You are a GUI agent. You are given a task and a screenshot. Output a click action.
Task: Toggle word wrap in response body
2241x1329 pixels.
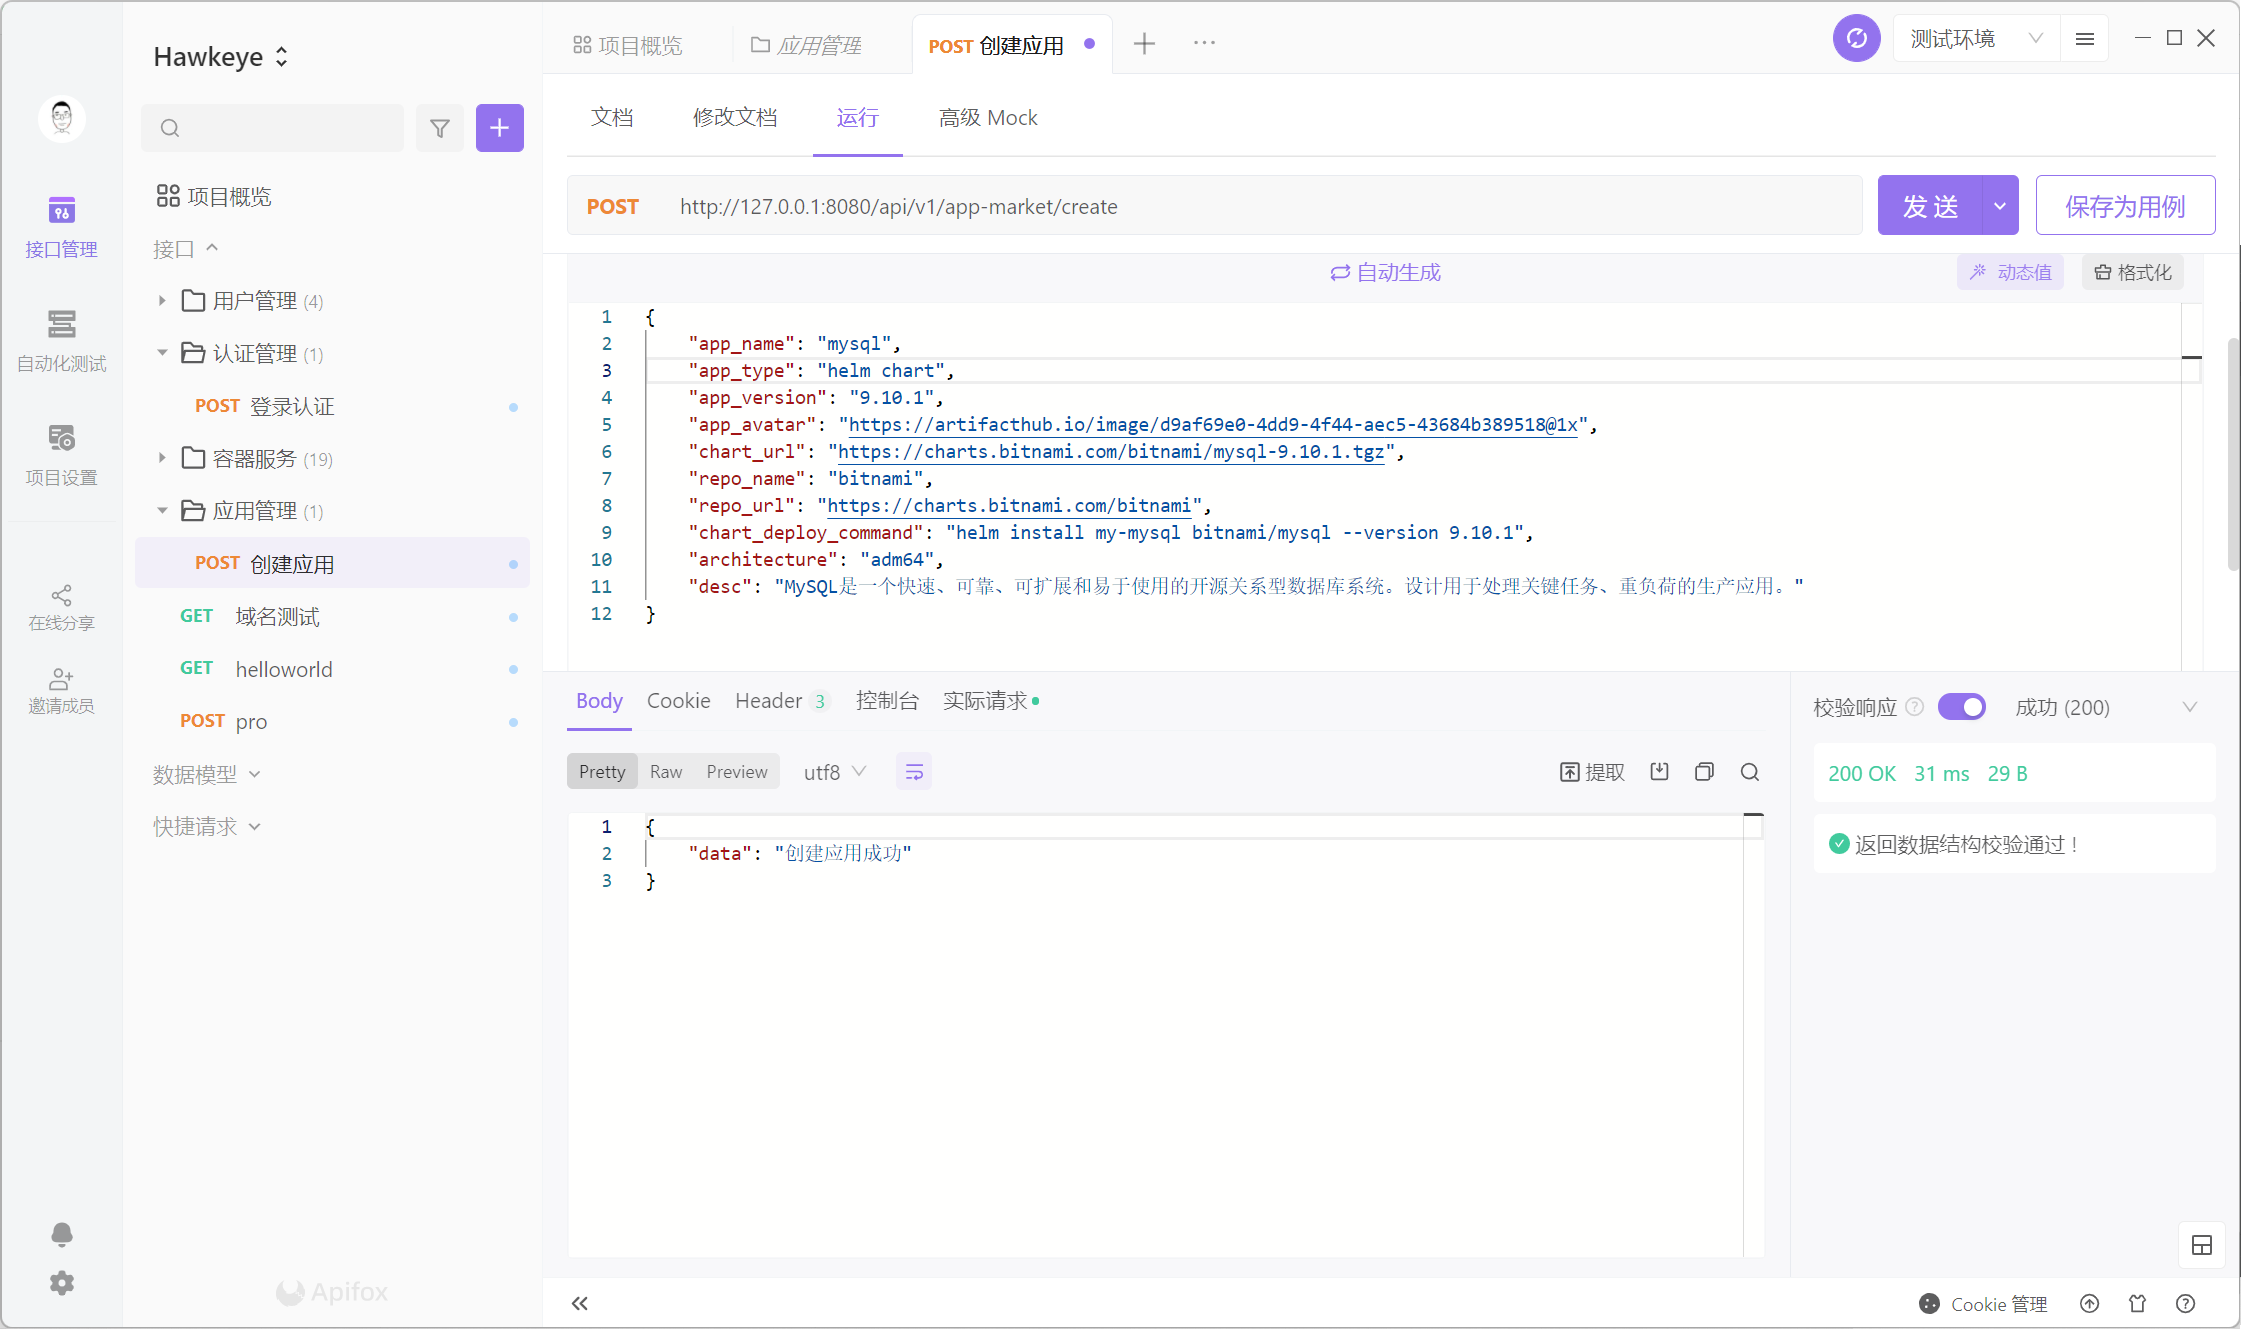pos(914,771)
